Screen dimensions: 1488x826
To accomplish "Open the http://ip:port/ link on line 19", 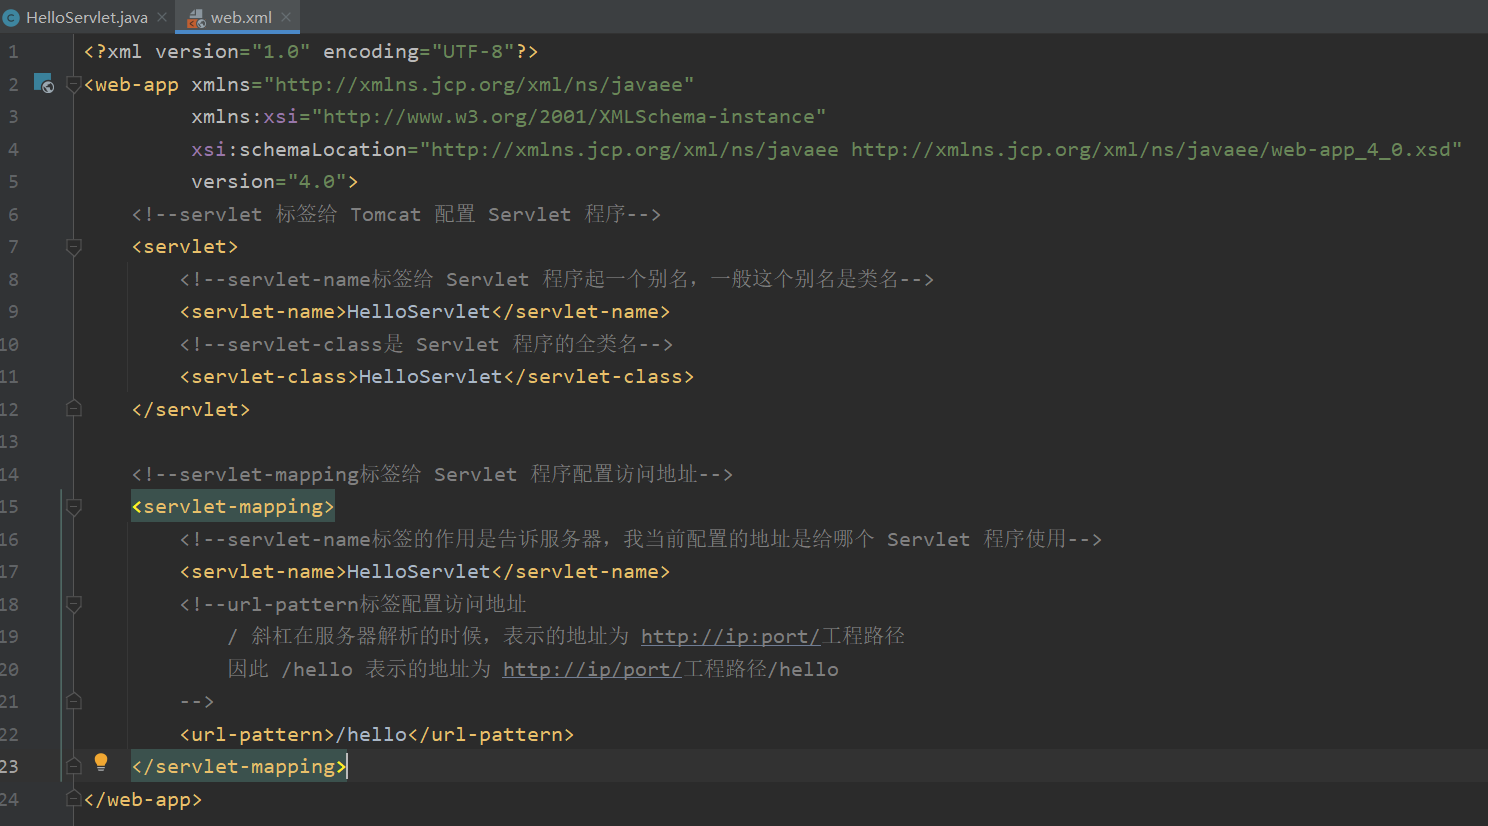I will [729, 636].
